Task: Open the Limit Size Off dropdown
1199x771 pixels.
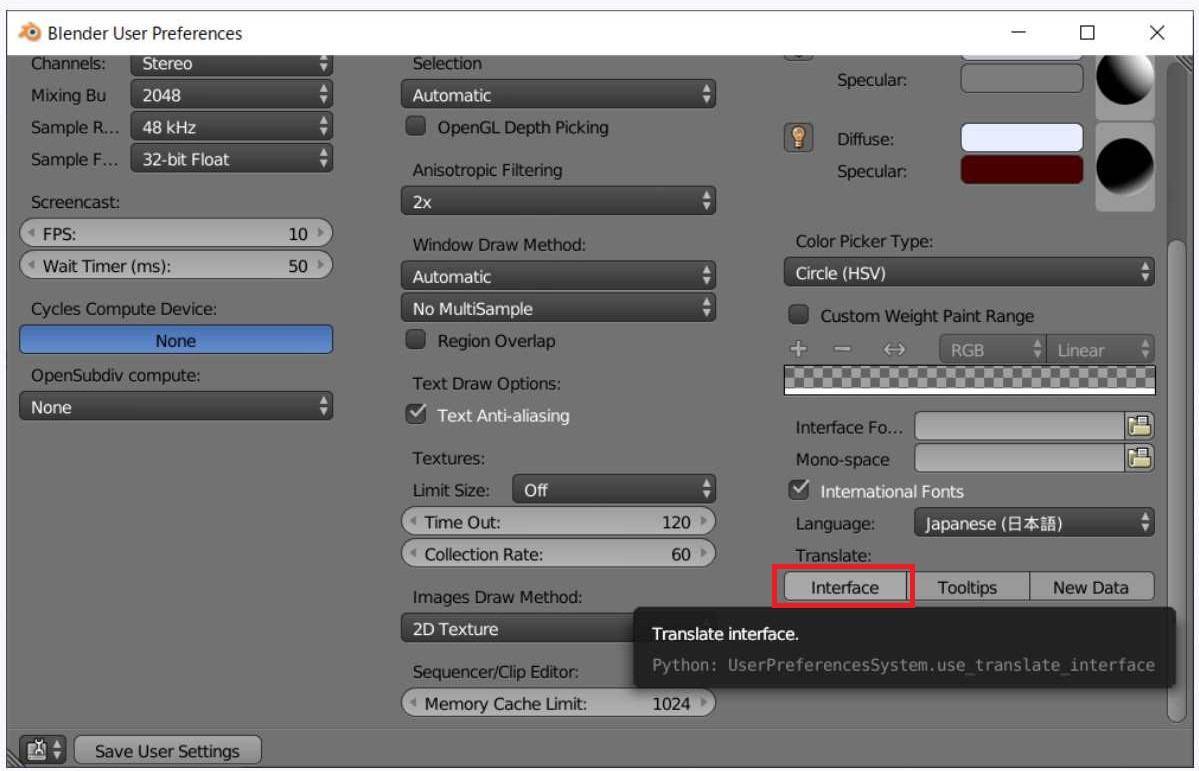Action: coord(614,490)
